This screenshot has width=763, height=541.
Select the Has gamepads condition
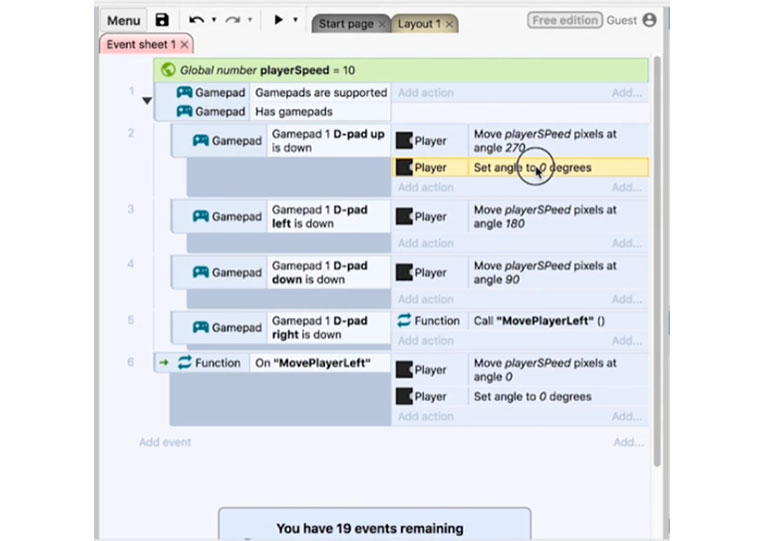coord(321,111)
